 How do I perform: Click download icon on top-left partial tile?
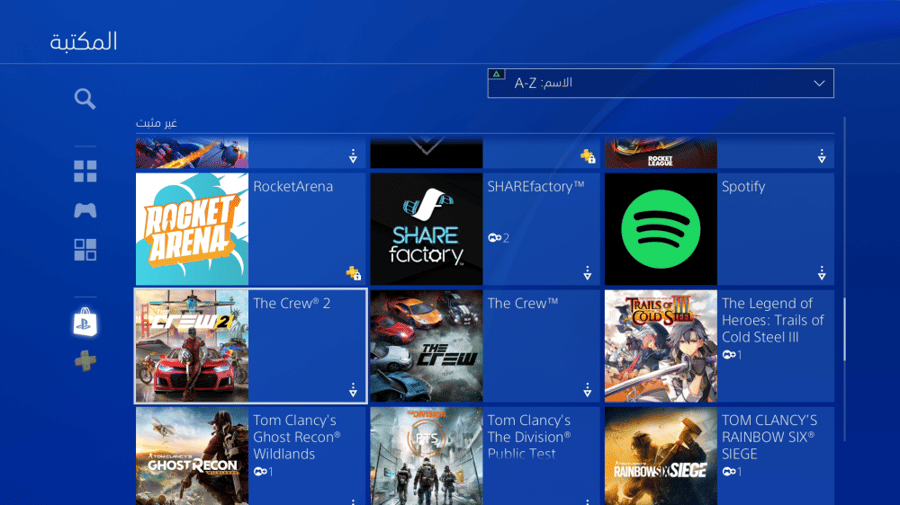click(353, 156)
